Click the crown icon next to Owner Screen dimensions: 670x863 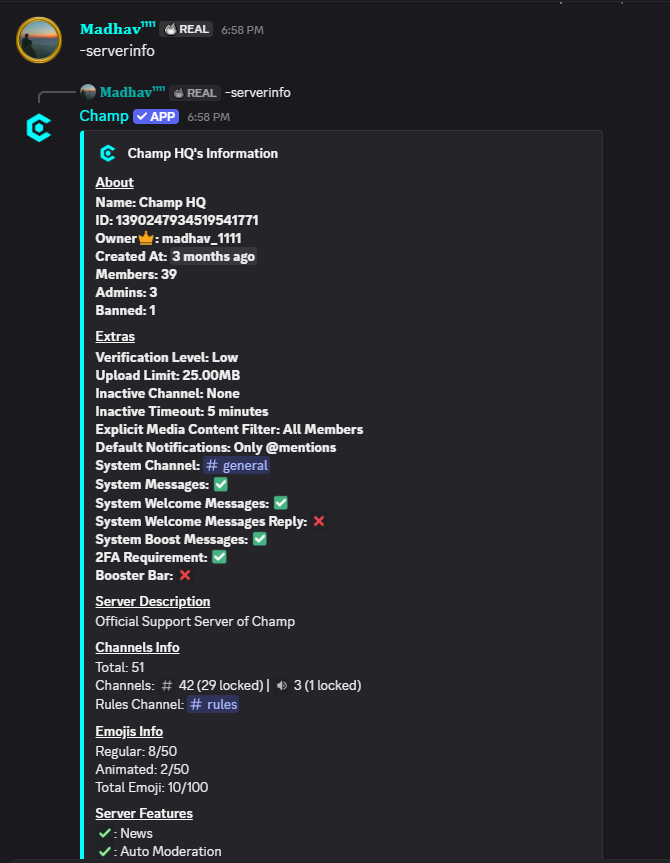(144, 238)
